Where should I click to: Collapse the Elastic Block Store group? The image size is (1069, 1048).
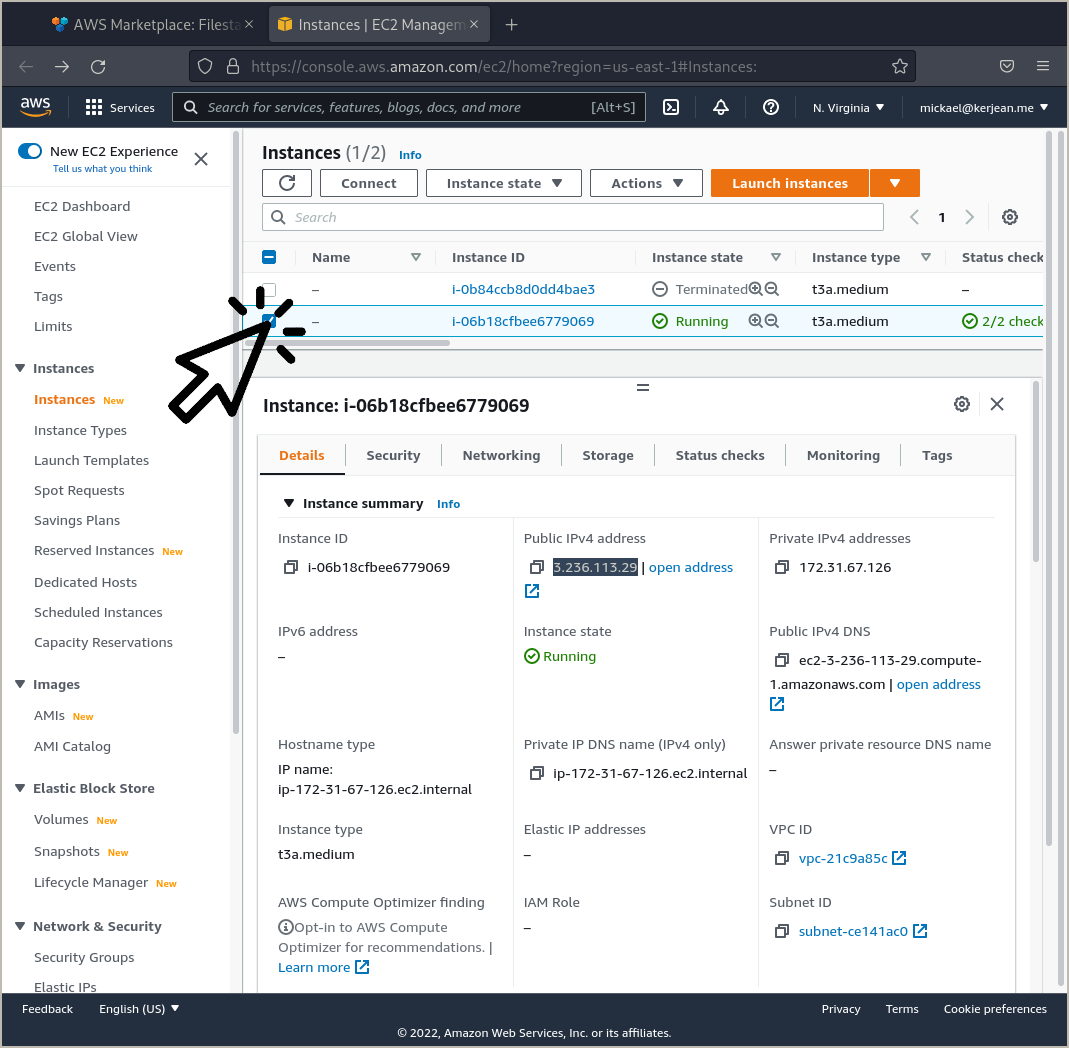point(20,788)
